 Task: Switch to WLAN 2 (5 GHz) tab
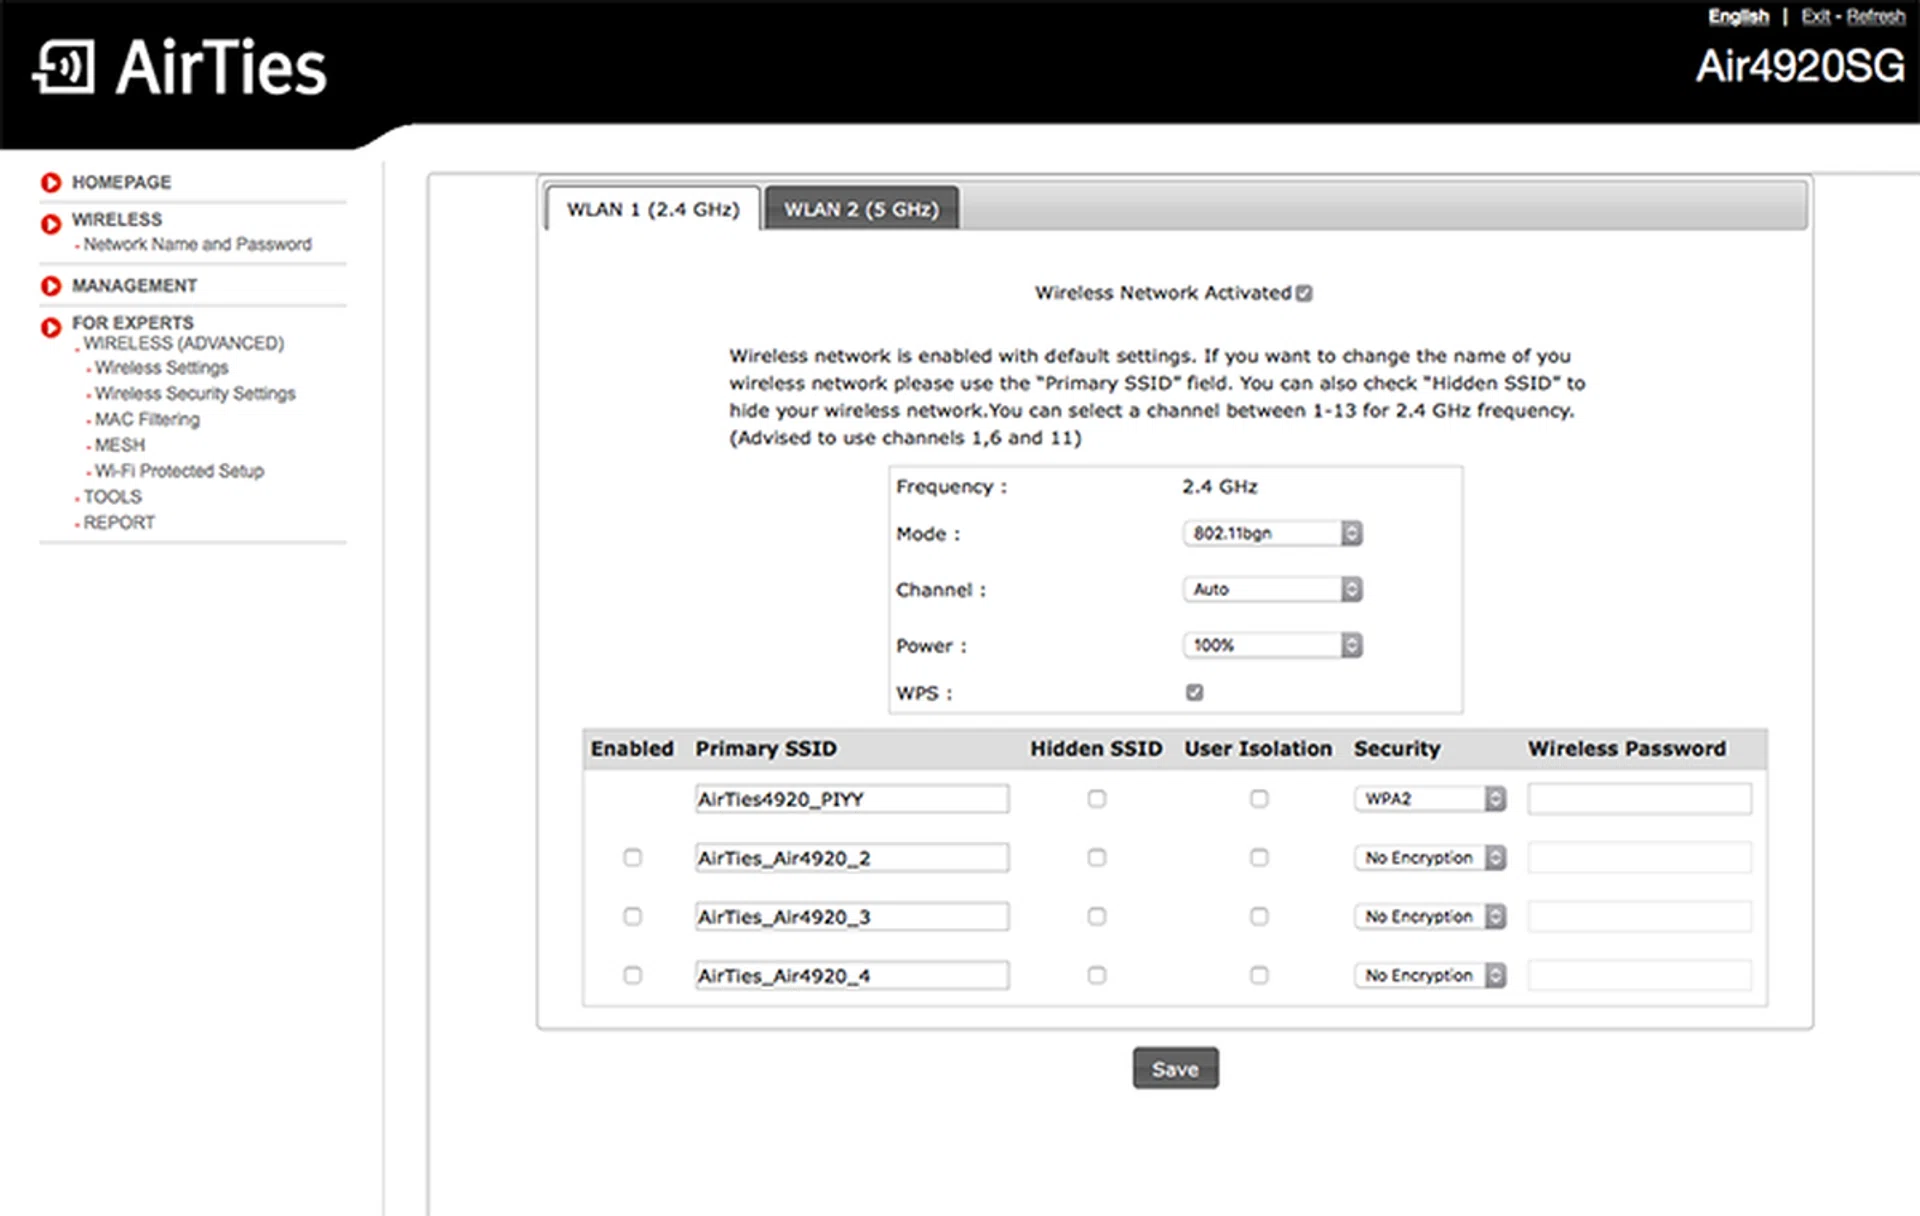point(861,209)
